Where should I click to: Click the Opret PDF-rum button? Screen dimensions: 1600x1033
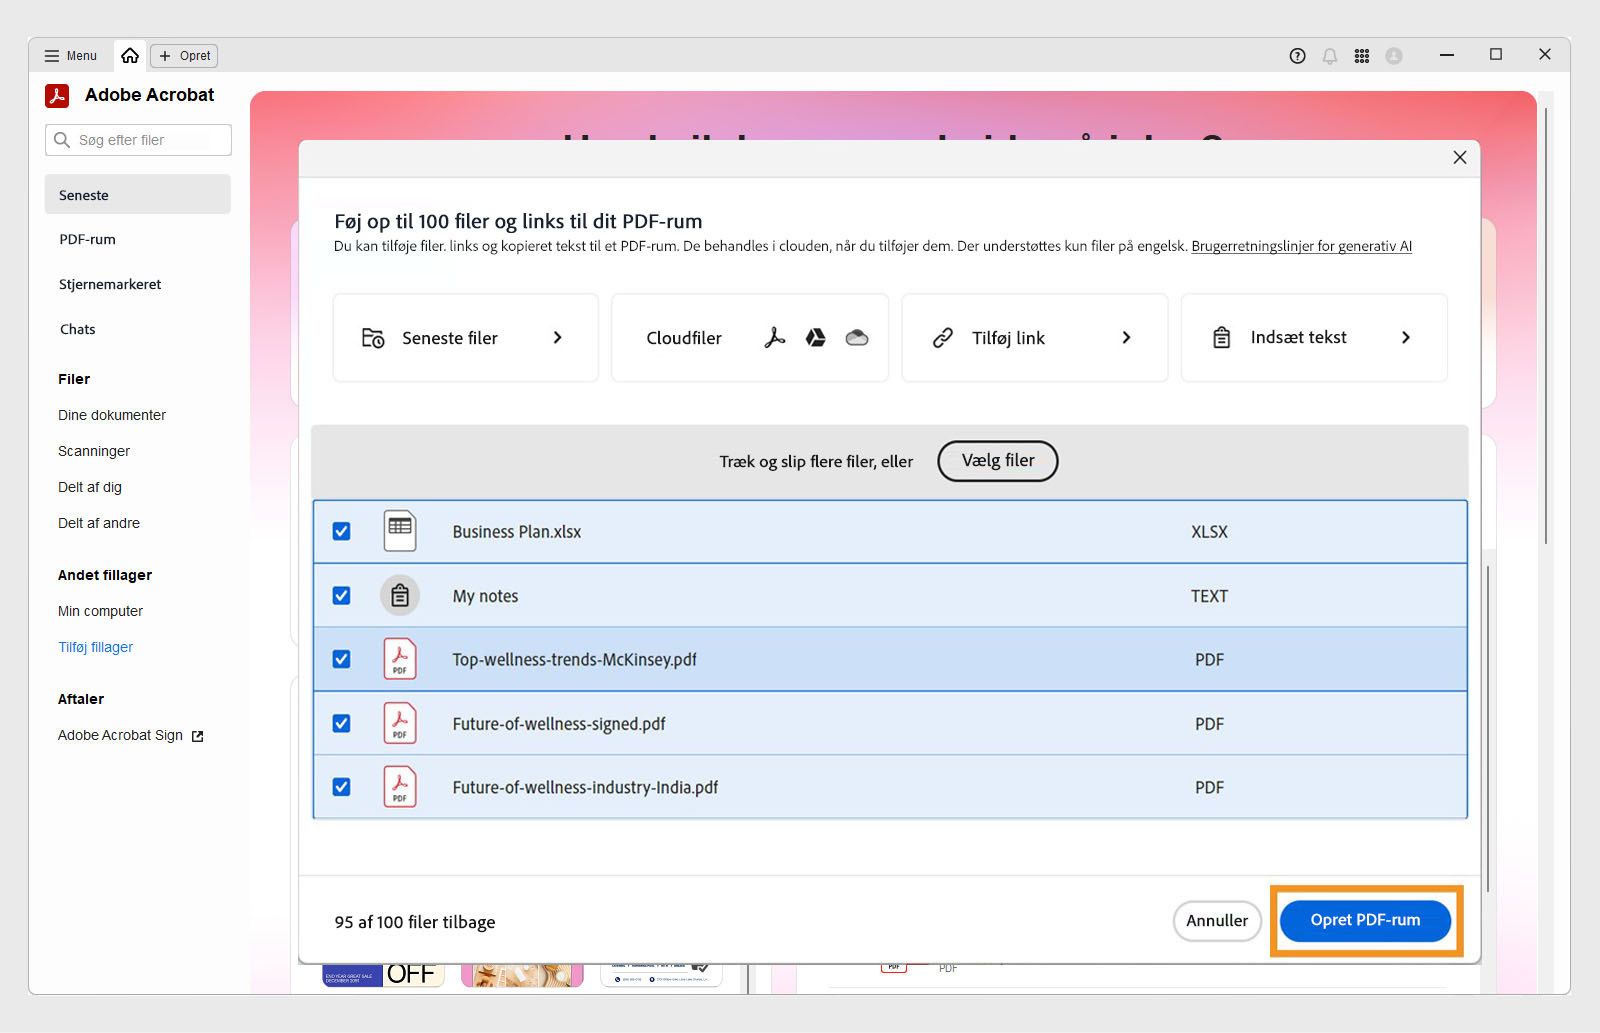pos(1365,920)
